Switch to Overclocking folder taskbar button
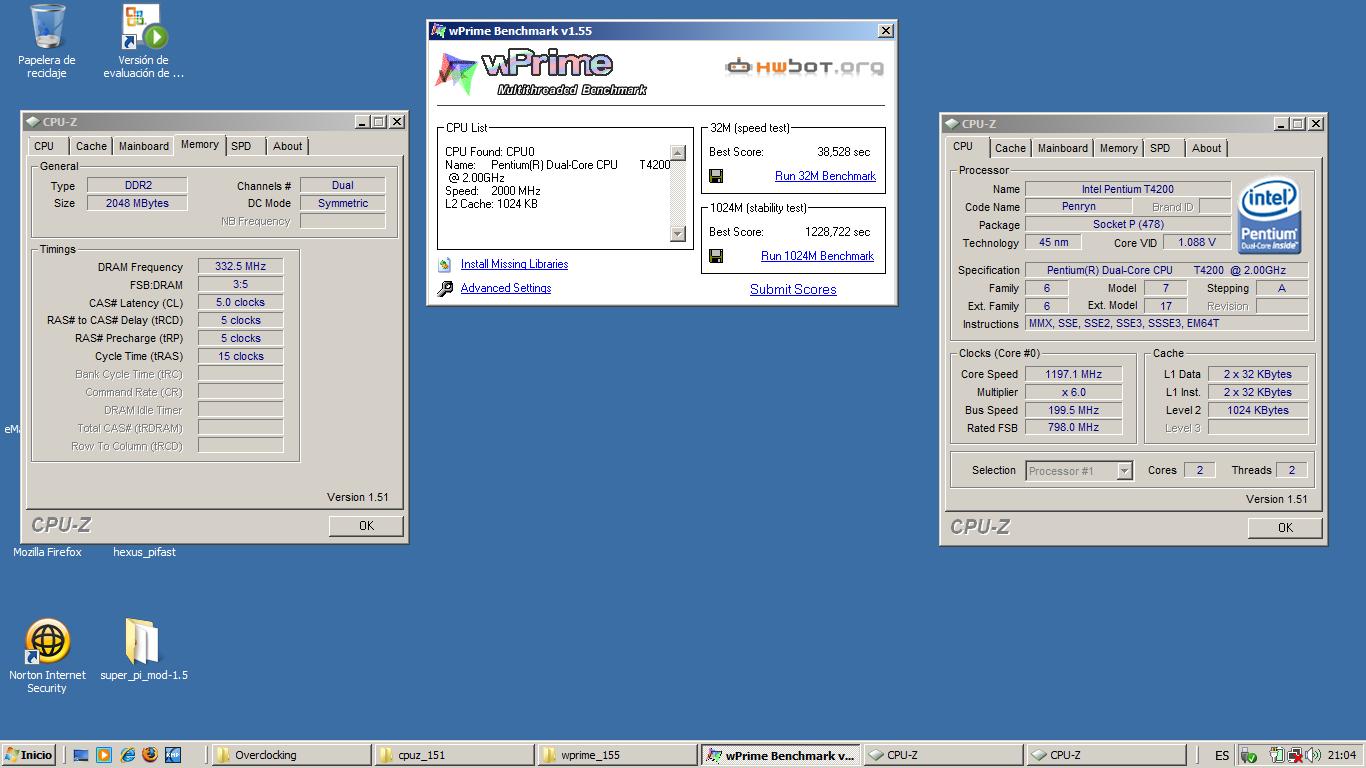The image size is (1366, 768). (x=289, y=755)
